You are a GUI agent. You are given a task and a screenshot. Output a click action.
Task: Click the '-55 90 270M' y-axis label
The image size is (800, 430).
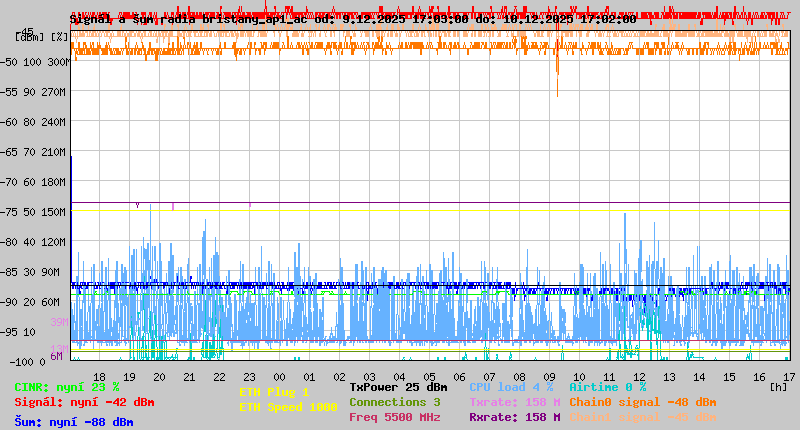point(35,92)
